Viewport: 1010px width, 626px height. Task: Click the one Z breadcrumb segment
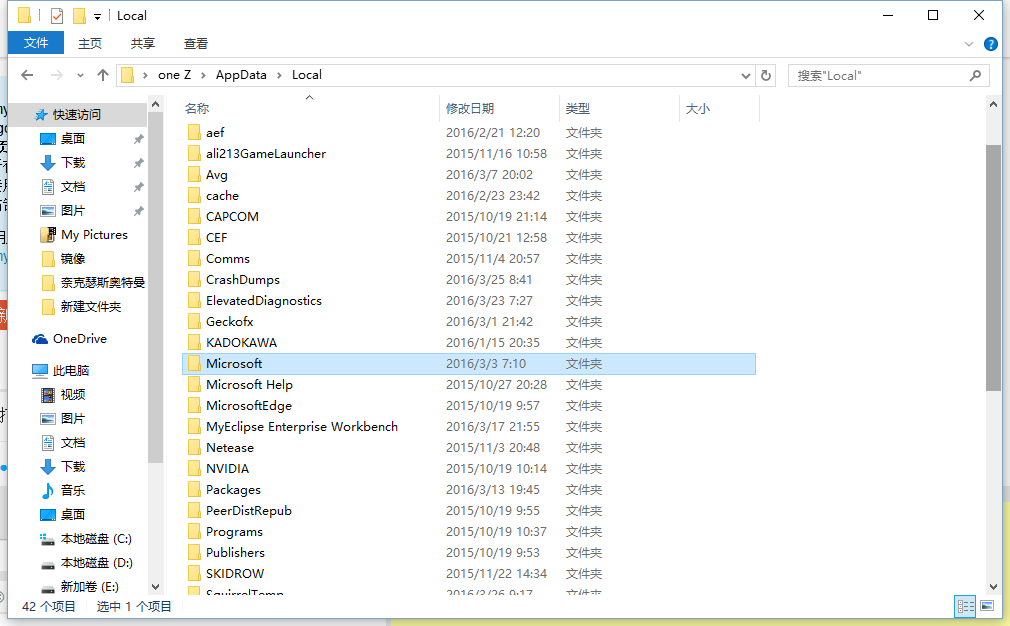[x=175, y=75]
